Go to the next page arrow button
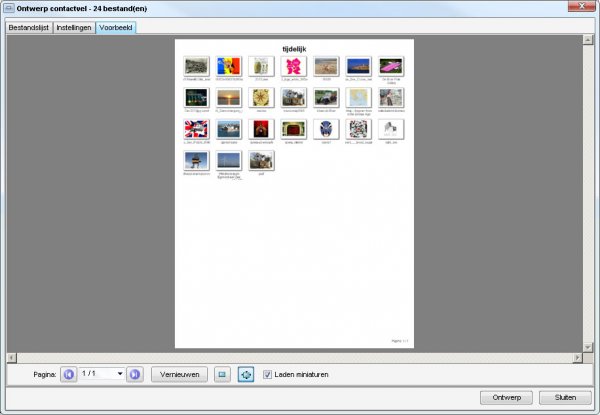Viewport: 600px width, 415px height. click(x=135, y=374)
